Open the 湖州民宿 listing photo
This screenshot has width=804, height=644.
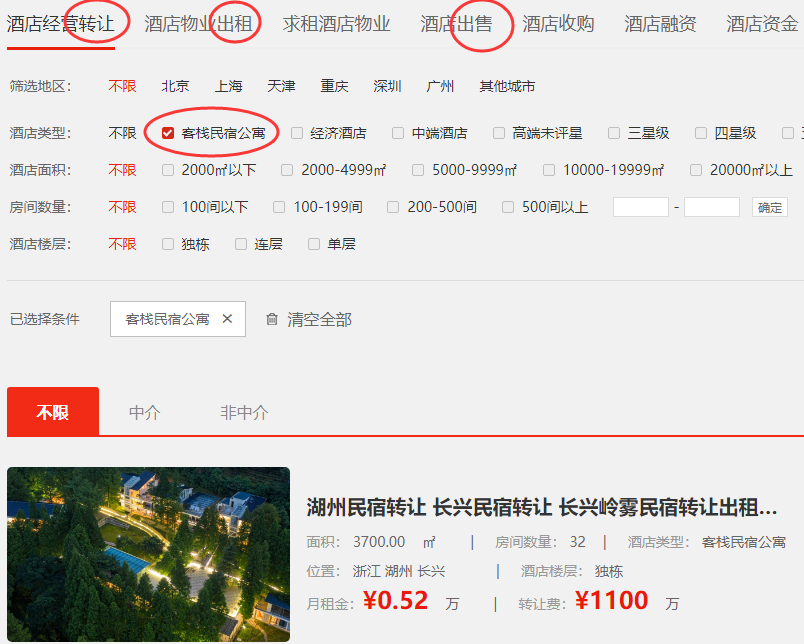pyautogui.click(x=149, y=554)
